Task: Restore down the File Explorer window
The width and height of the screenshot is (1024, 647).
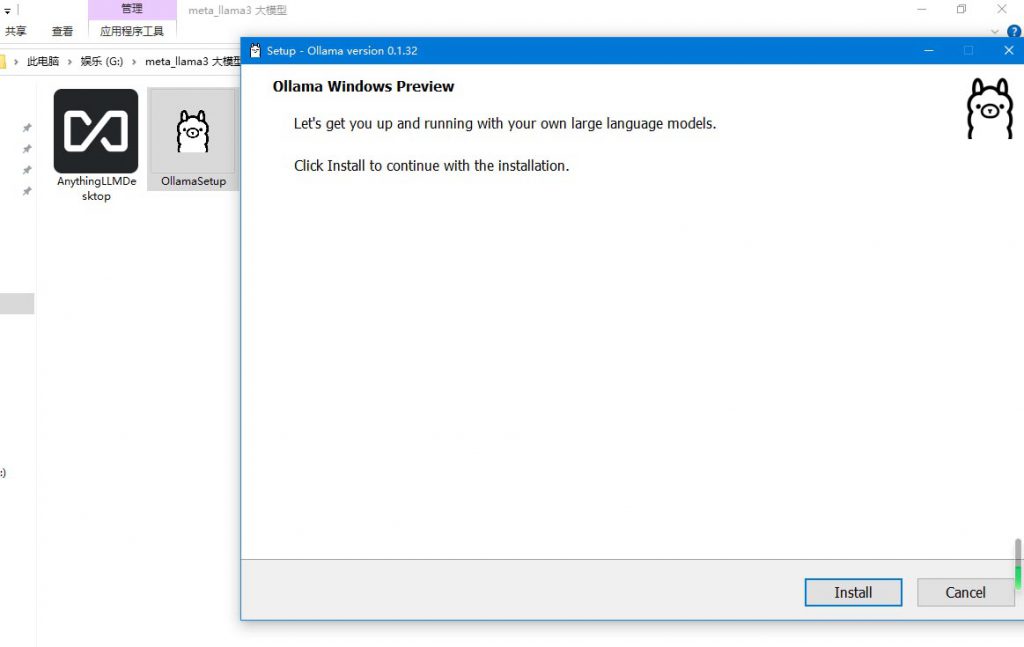Action: [961, 9]
